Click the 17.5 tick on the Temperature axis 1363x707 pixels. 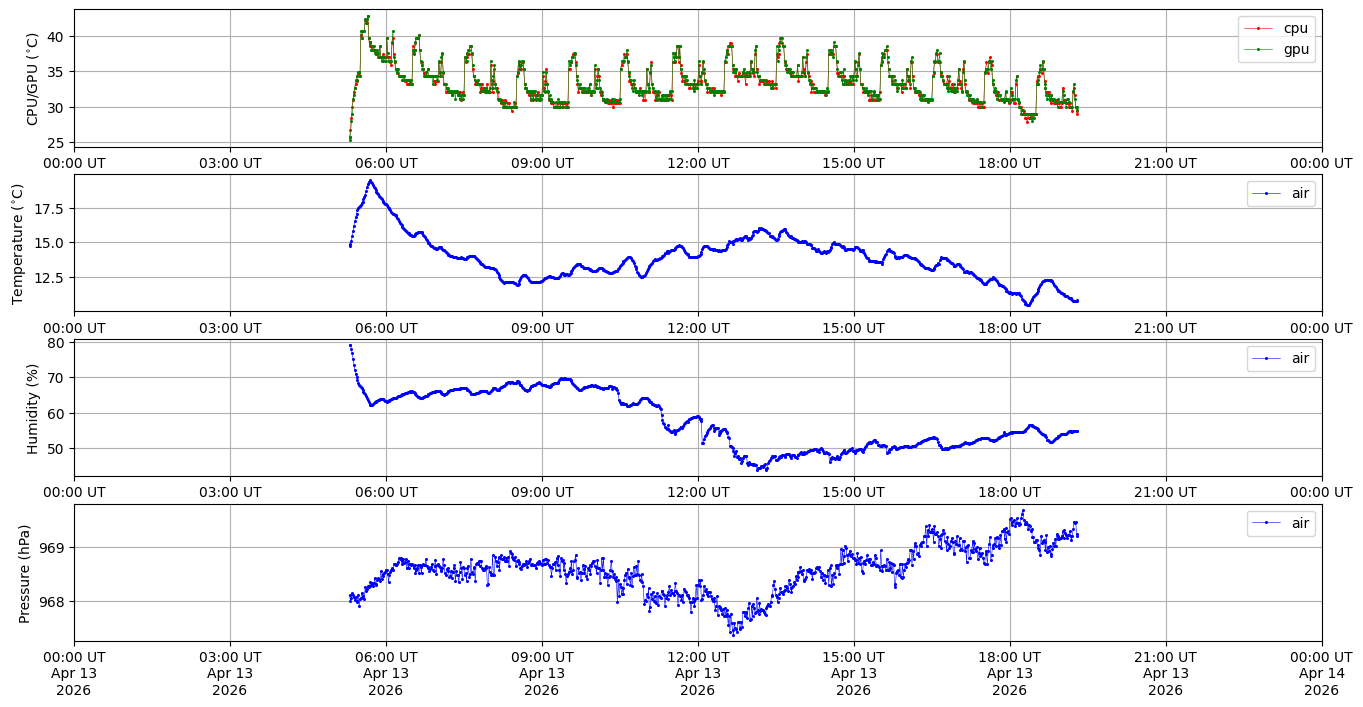(x=48, y=209)
